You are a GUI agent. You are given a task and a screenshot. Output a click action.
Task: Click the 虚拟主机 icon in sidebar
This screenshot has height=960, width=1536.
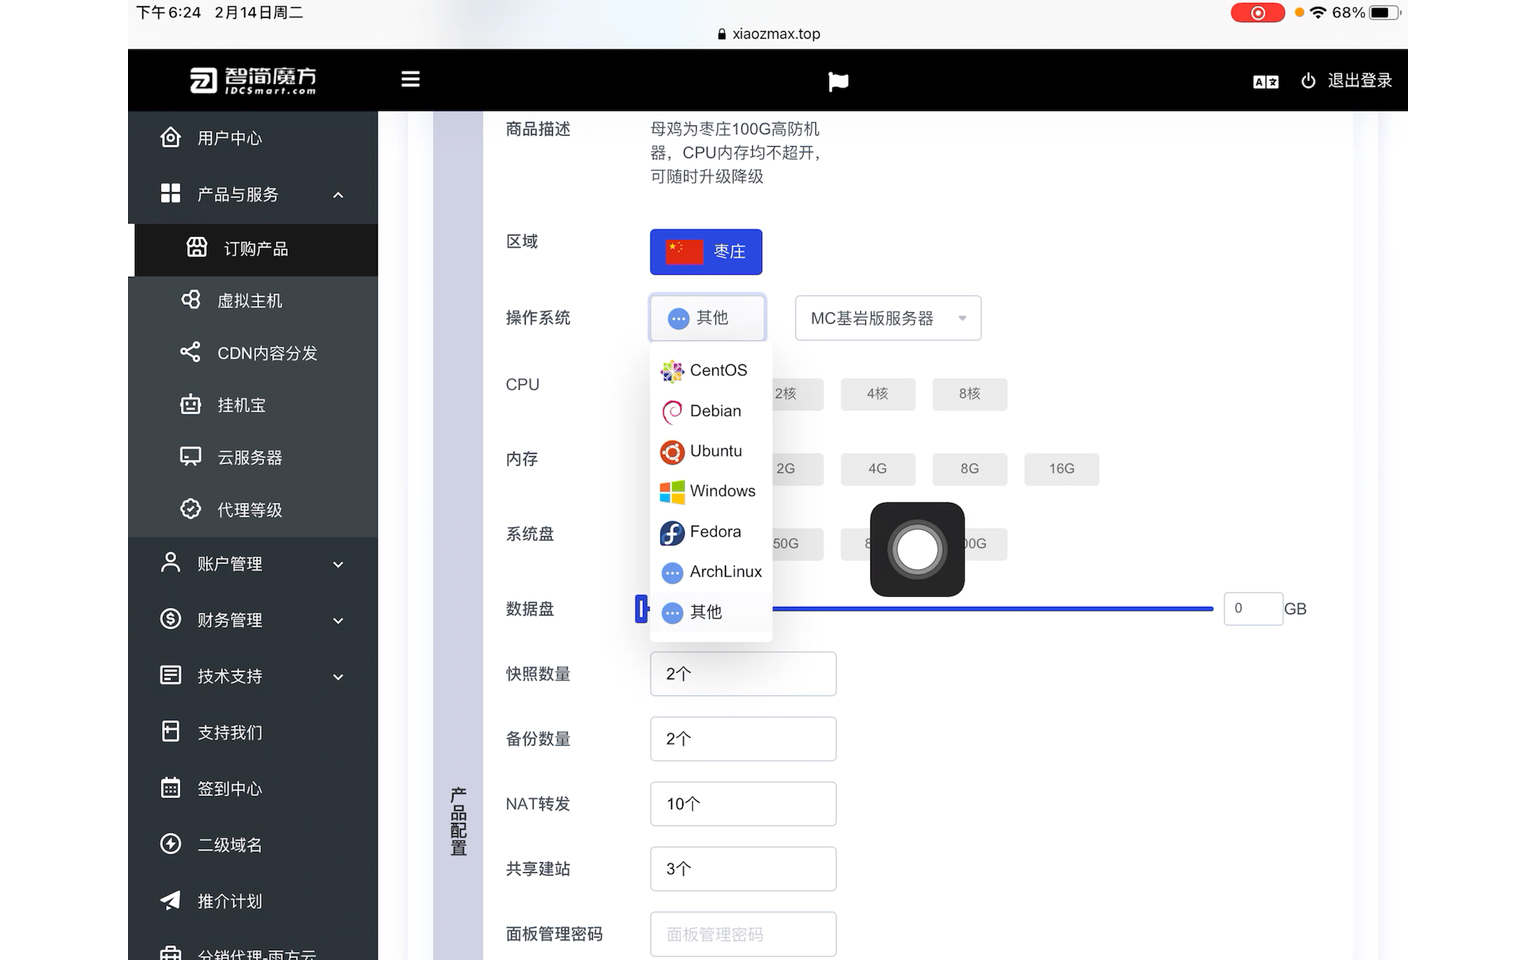190,300
